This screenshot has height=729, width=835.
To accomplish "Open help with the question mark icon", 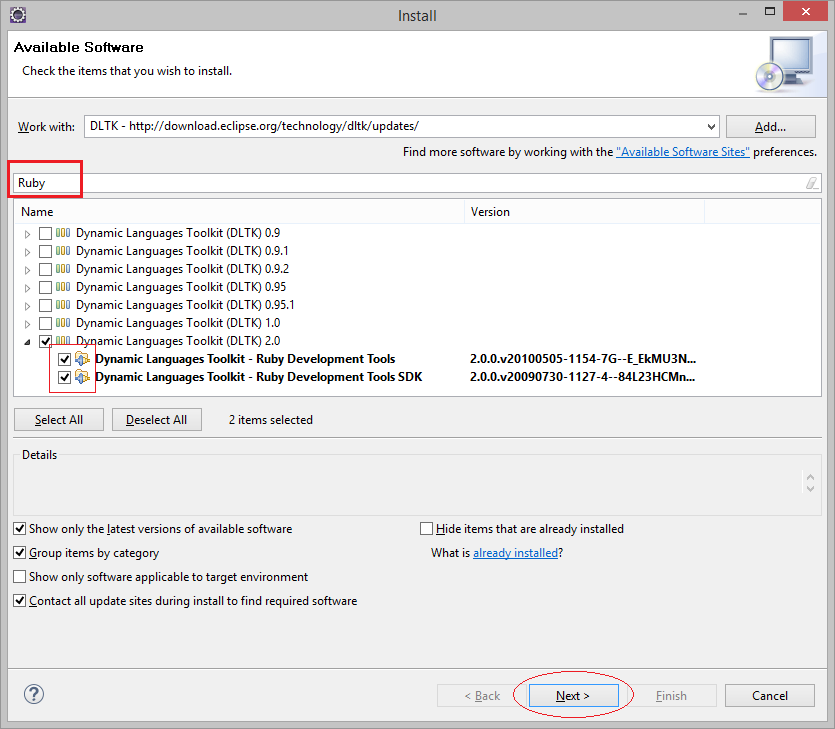I will point(34,694).
